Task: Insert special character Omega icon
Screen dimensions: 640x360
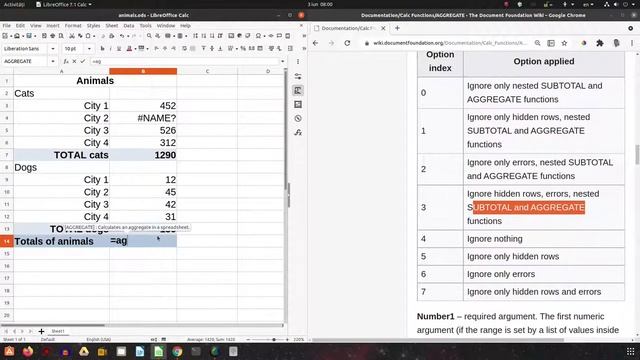Action: click(x=258, y=36)
